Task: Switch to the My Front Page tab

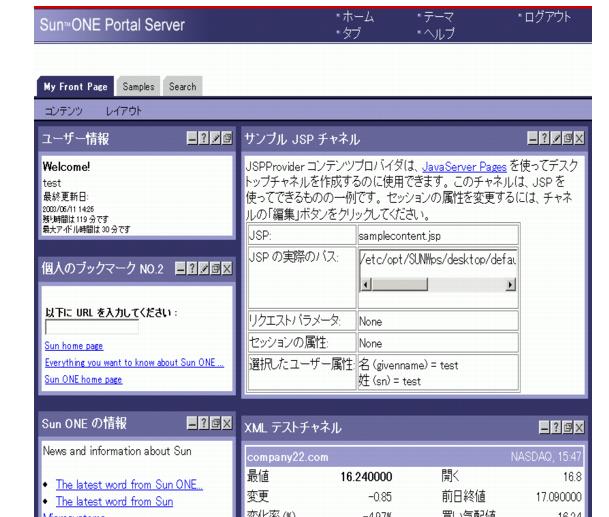Action: [75, 87]
